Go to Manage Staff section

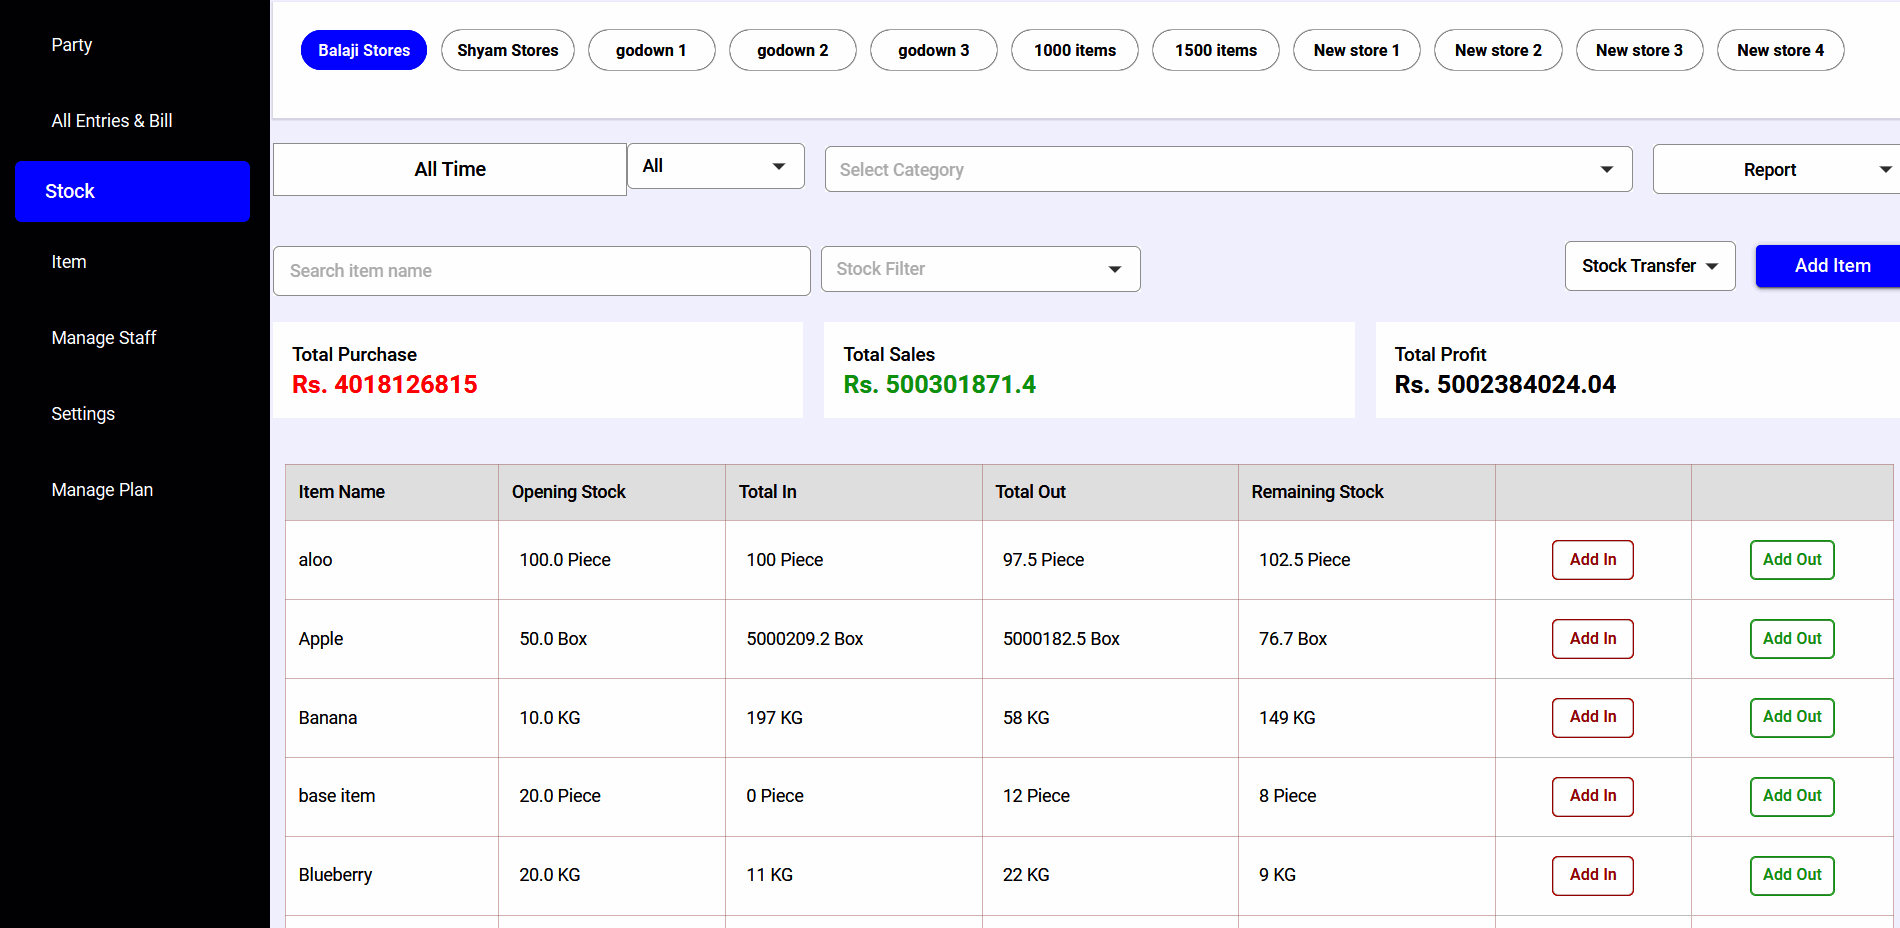(x=103, y=338)
